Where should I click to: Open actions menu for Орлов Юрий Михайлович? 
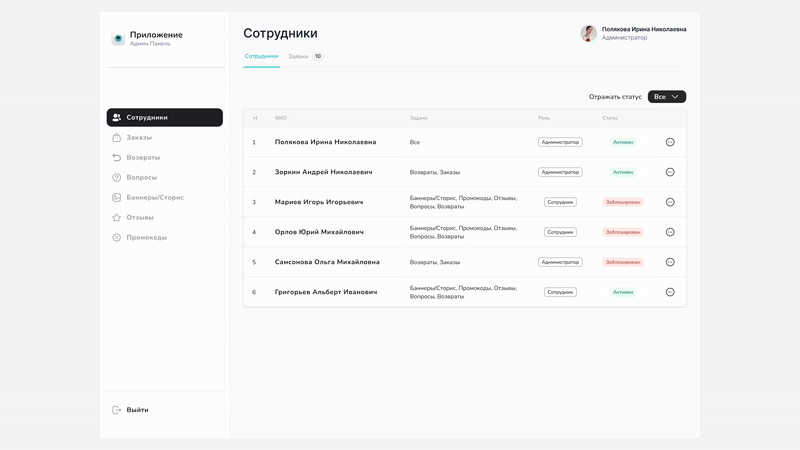pyautogui.click(x=670, y=232)
